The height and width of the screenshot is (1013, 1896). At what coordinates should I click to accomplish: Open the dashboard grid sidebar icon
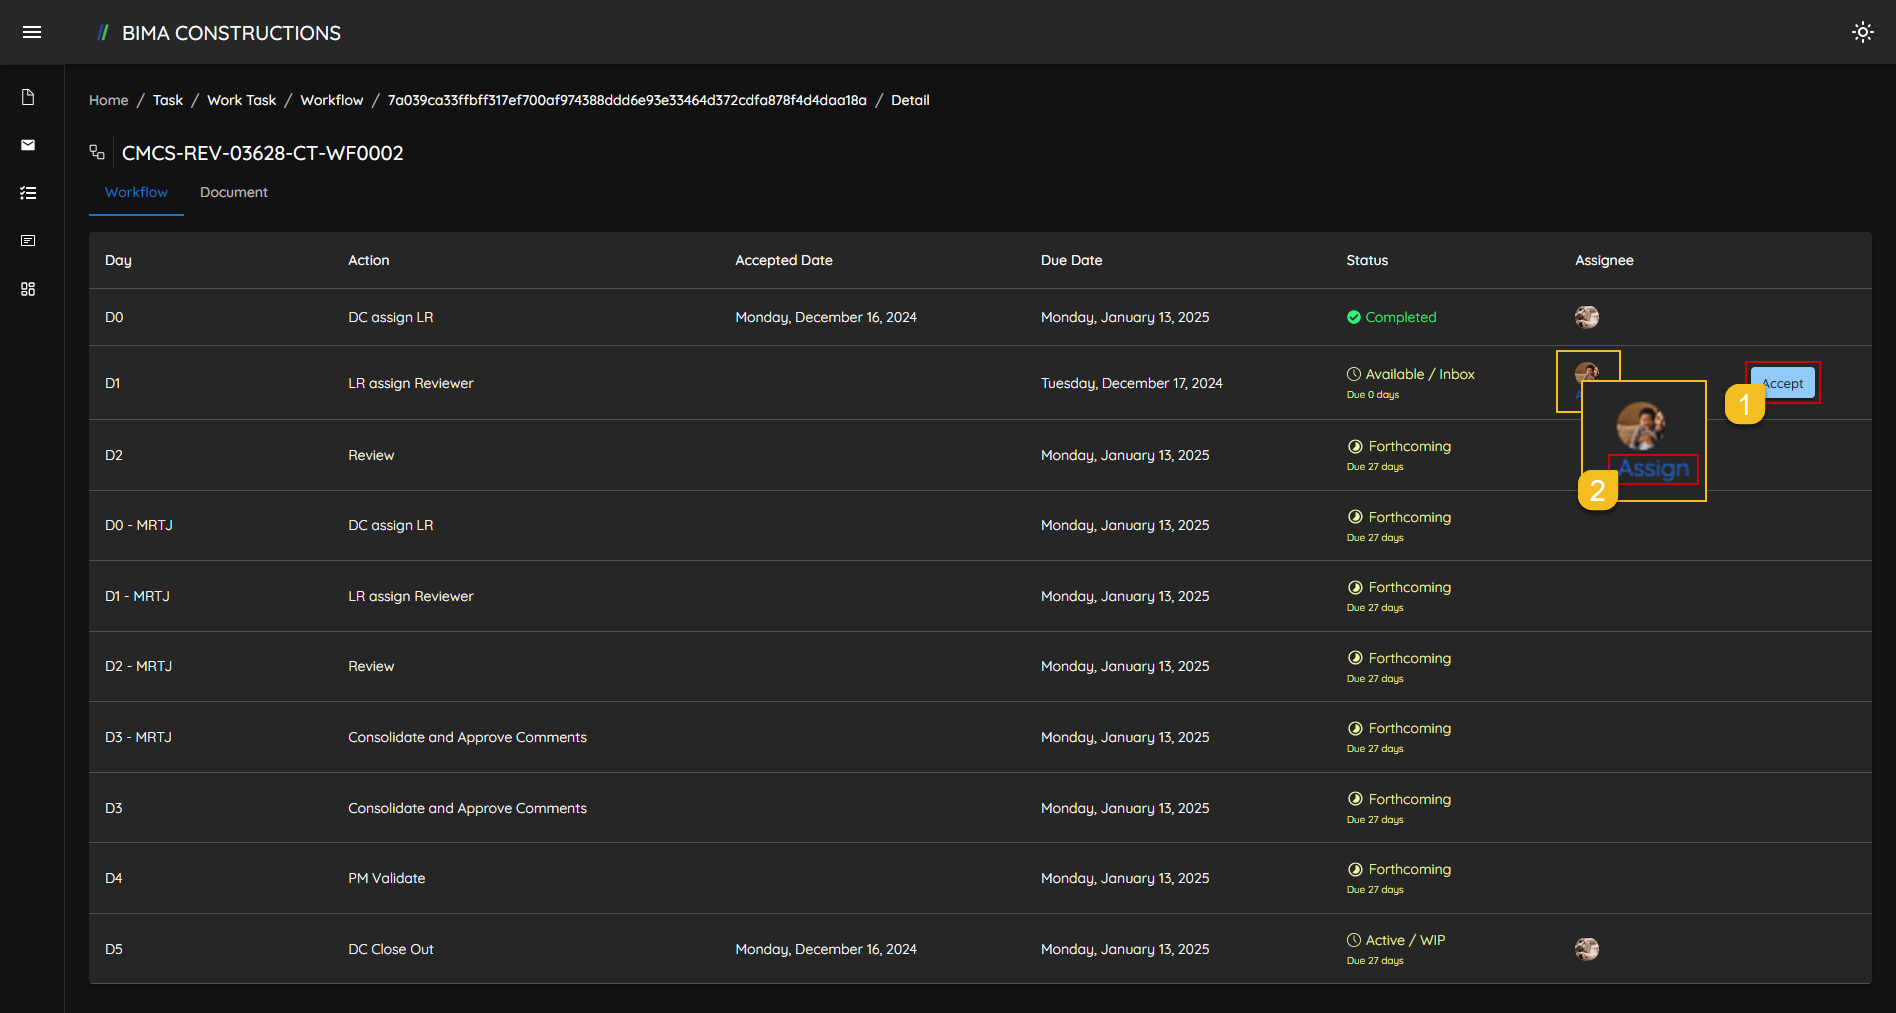coord(28,289)
